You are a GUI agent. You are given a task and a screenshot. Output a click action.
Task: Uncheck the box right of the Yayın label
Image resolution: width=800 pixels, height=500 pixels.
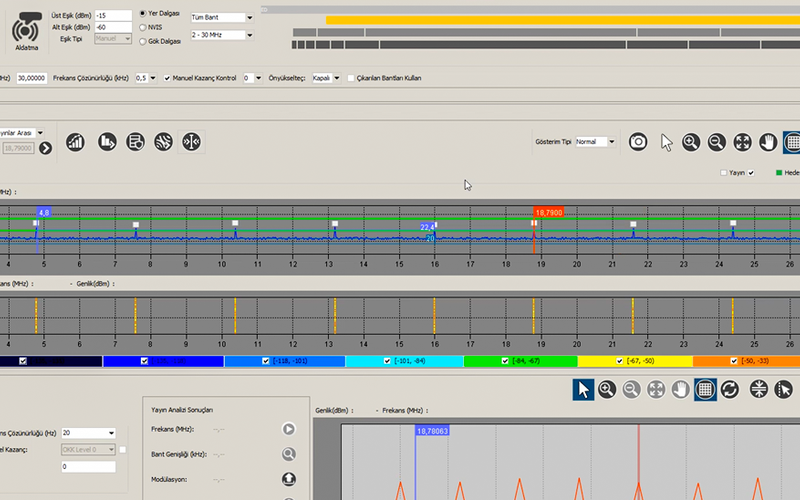click(751, 173)
